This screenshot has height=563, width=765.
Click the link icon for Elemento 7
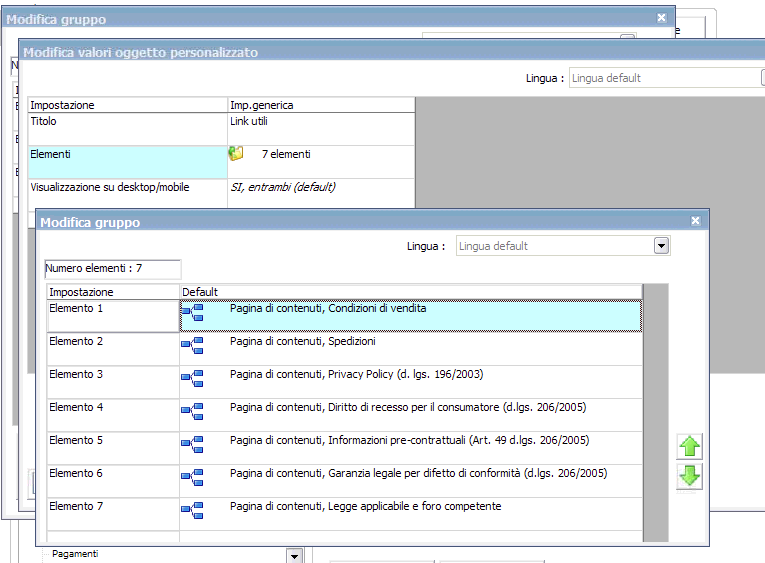[192, 511]
